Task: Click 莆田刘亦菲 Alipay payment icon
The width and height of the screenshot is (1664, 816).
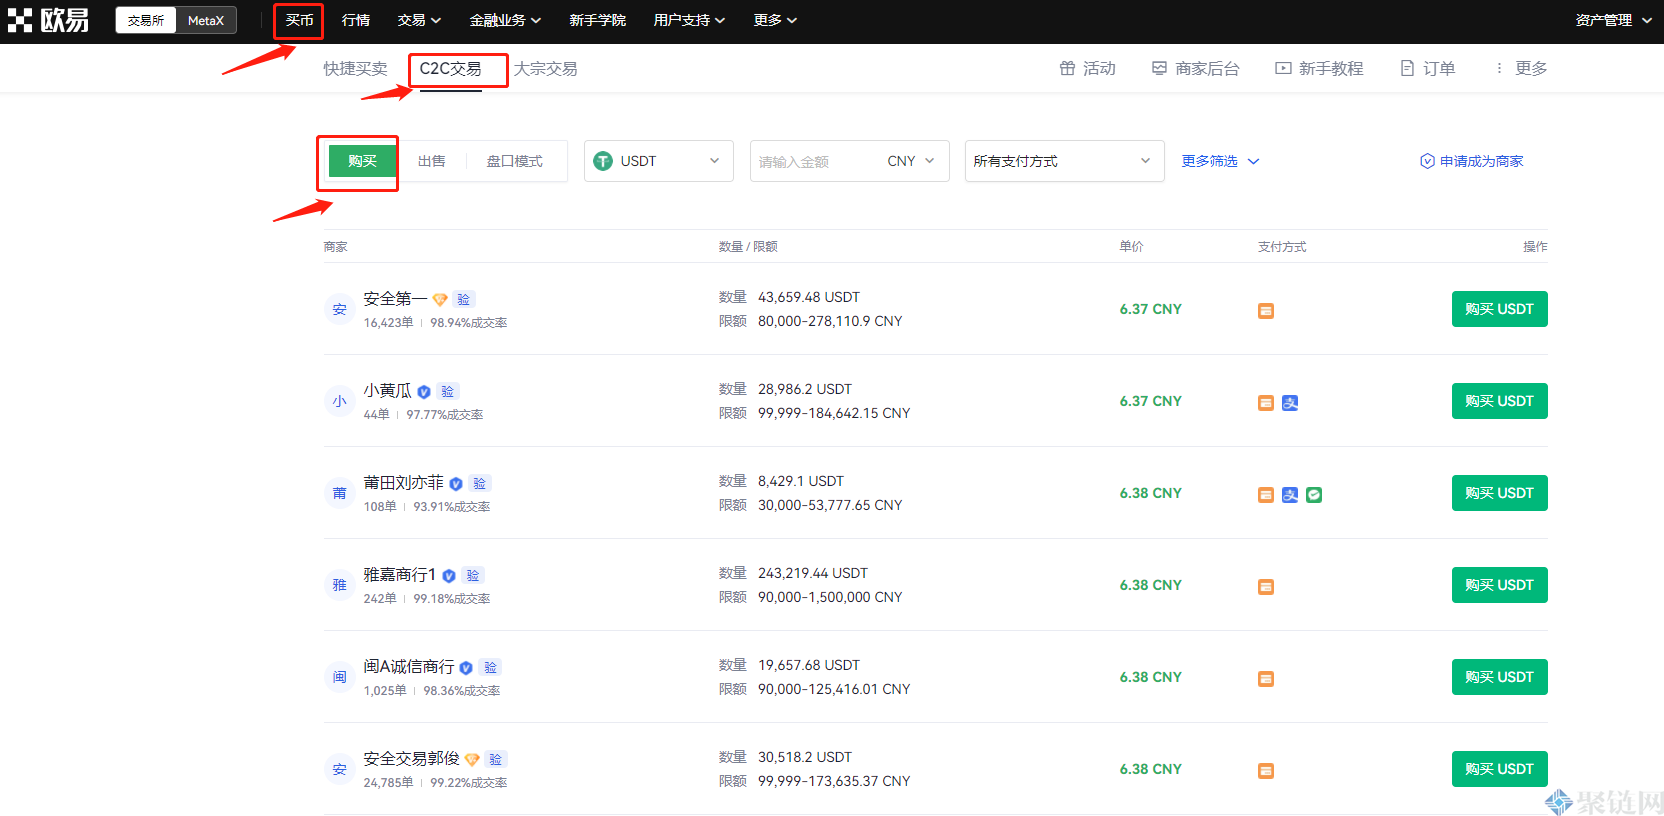Action: point(1290,495)
